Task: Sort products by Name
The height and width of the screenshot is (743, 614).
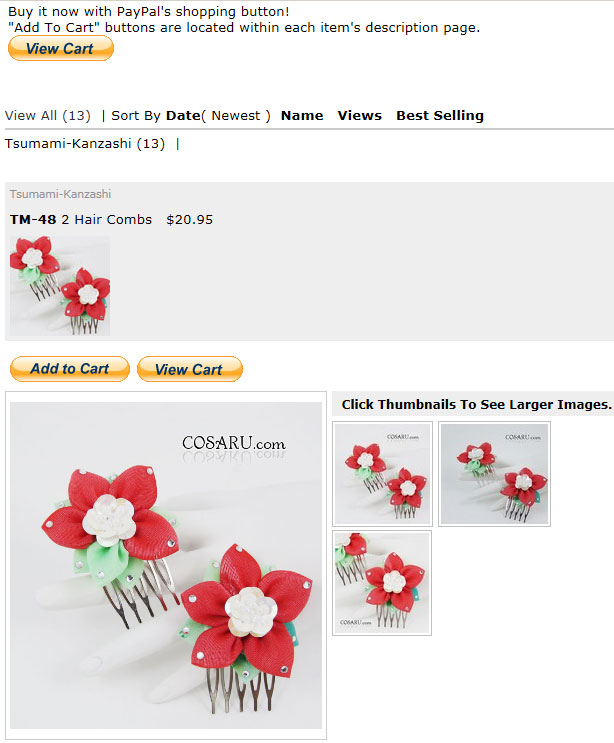Action: click(302, 116)
